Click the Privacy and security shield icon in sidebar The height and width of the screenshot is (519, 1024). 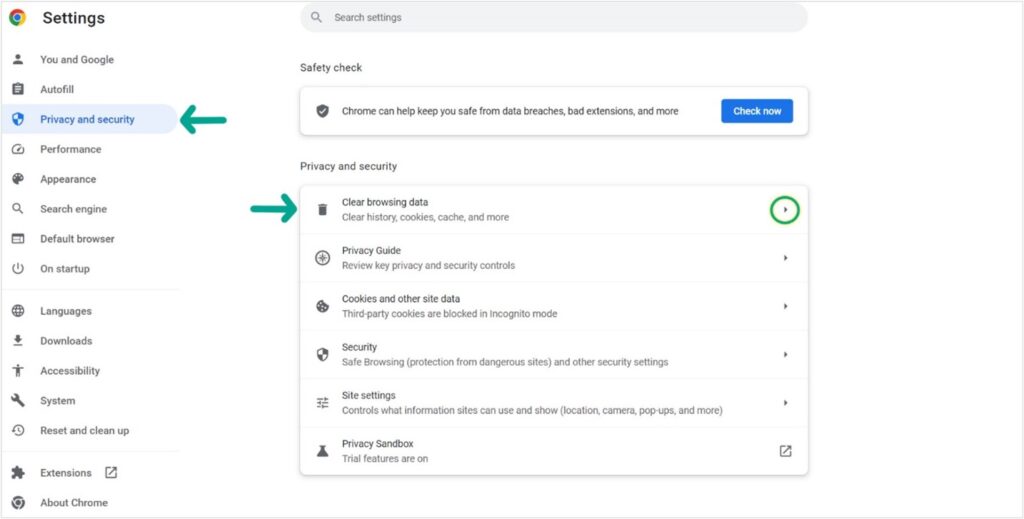coord(18,119)
